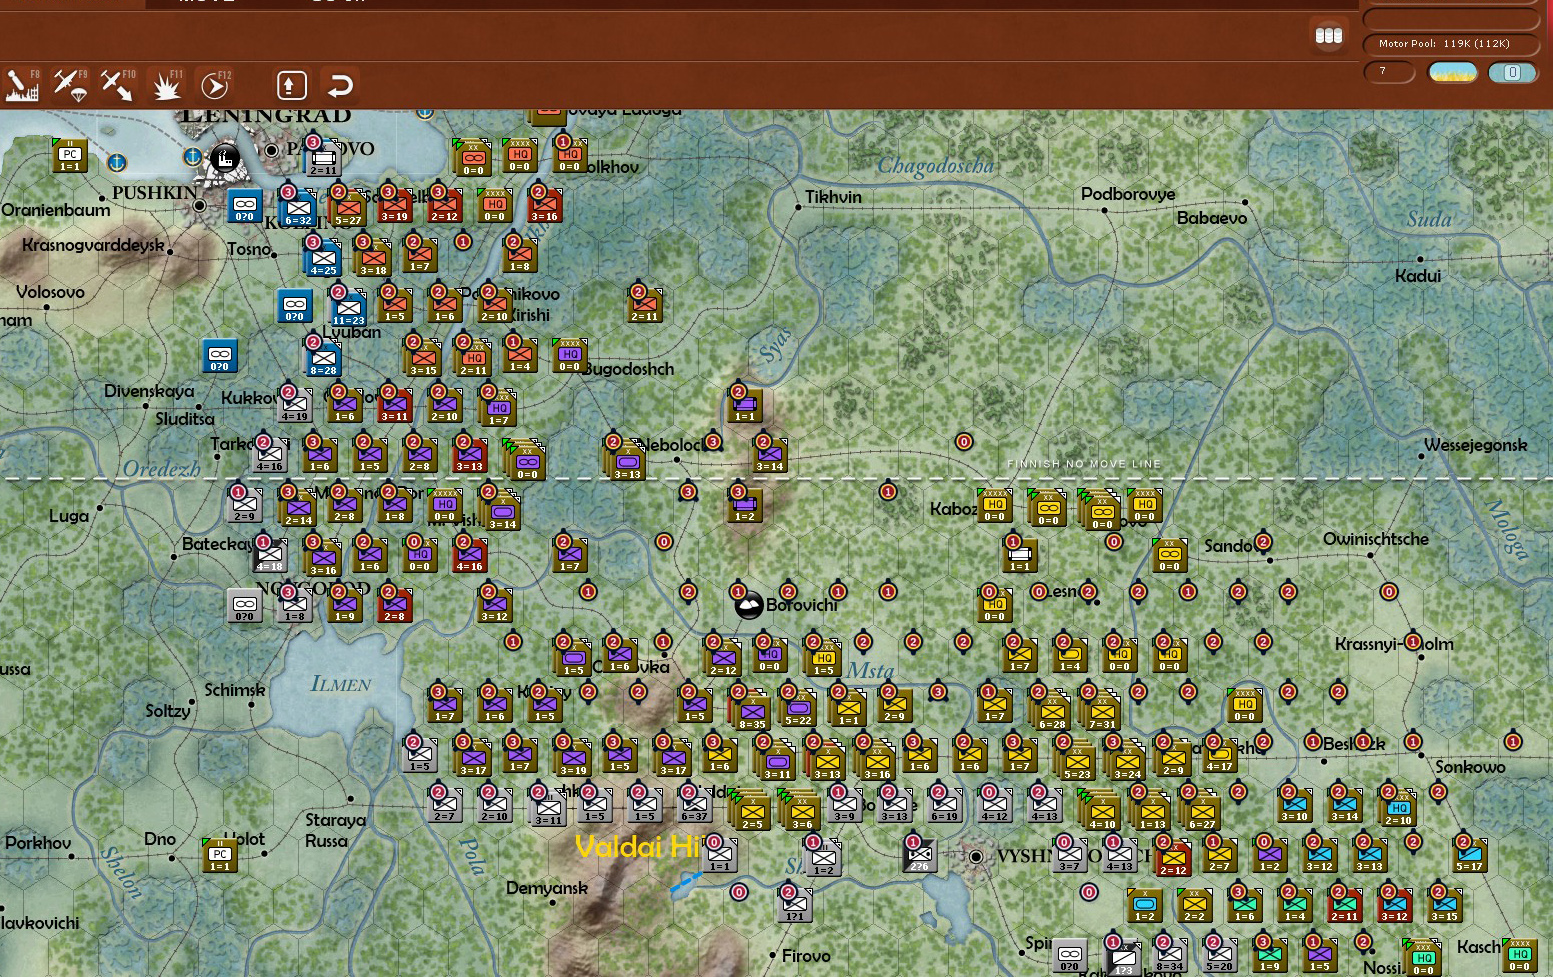Select the blue 11=23 unit near Lyuban
Viewport: 1553px width, 977px height.
click(347, 309)
